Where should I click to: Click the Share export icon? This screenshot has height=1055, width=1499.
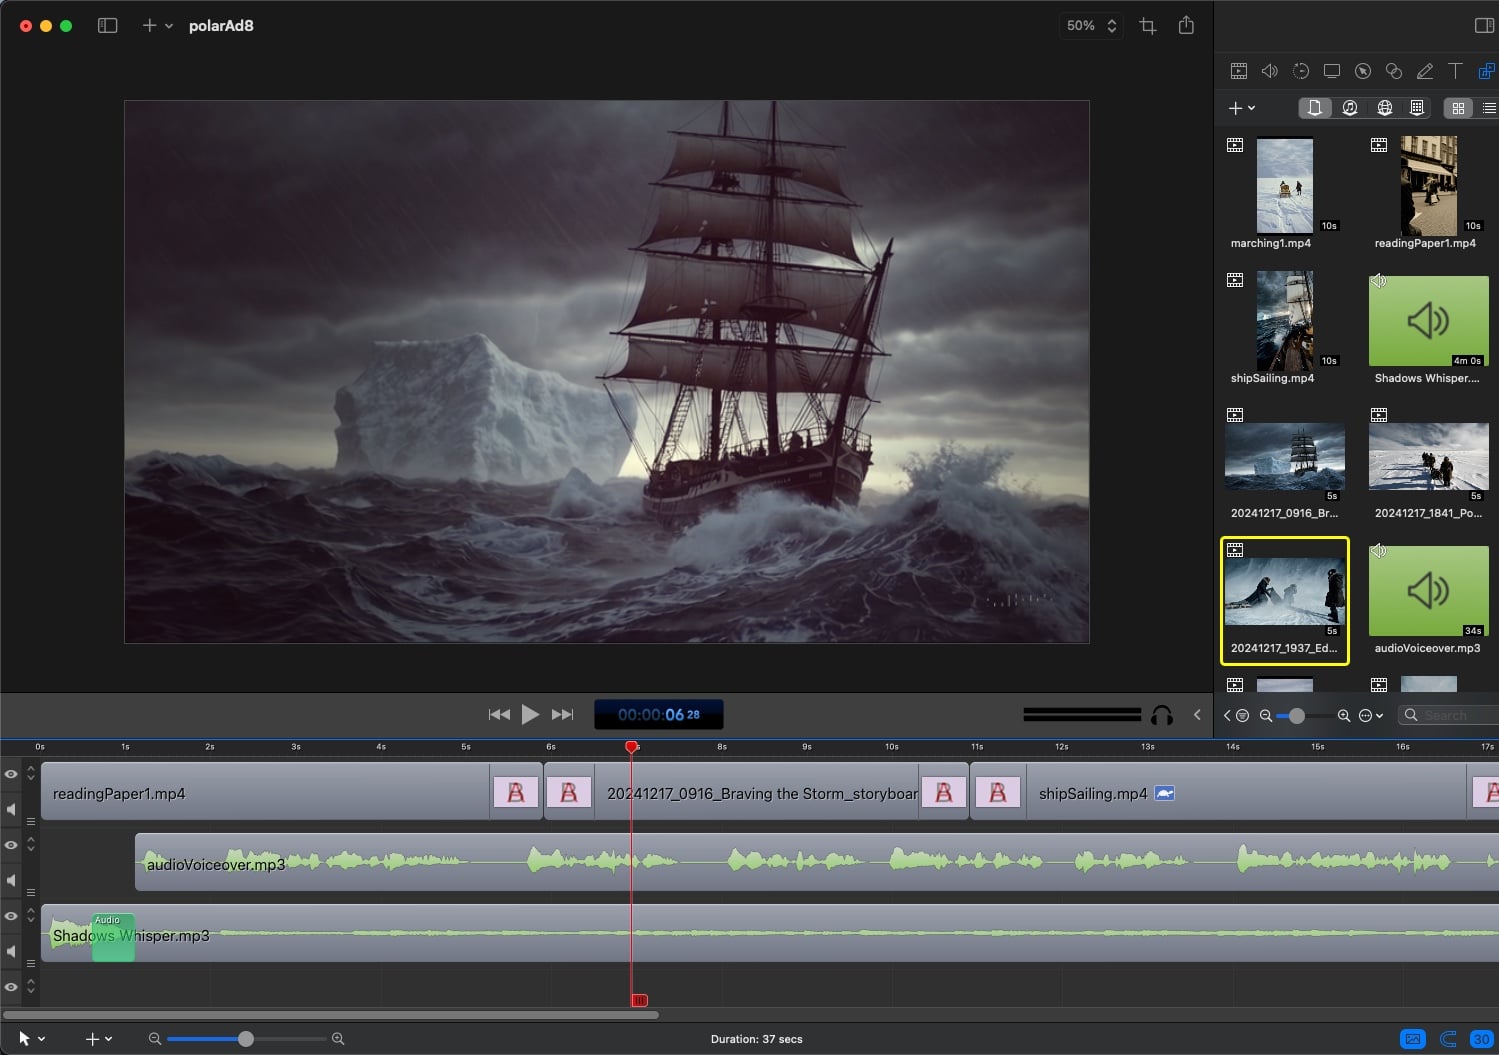[x=1186, y=26]
